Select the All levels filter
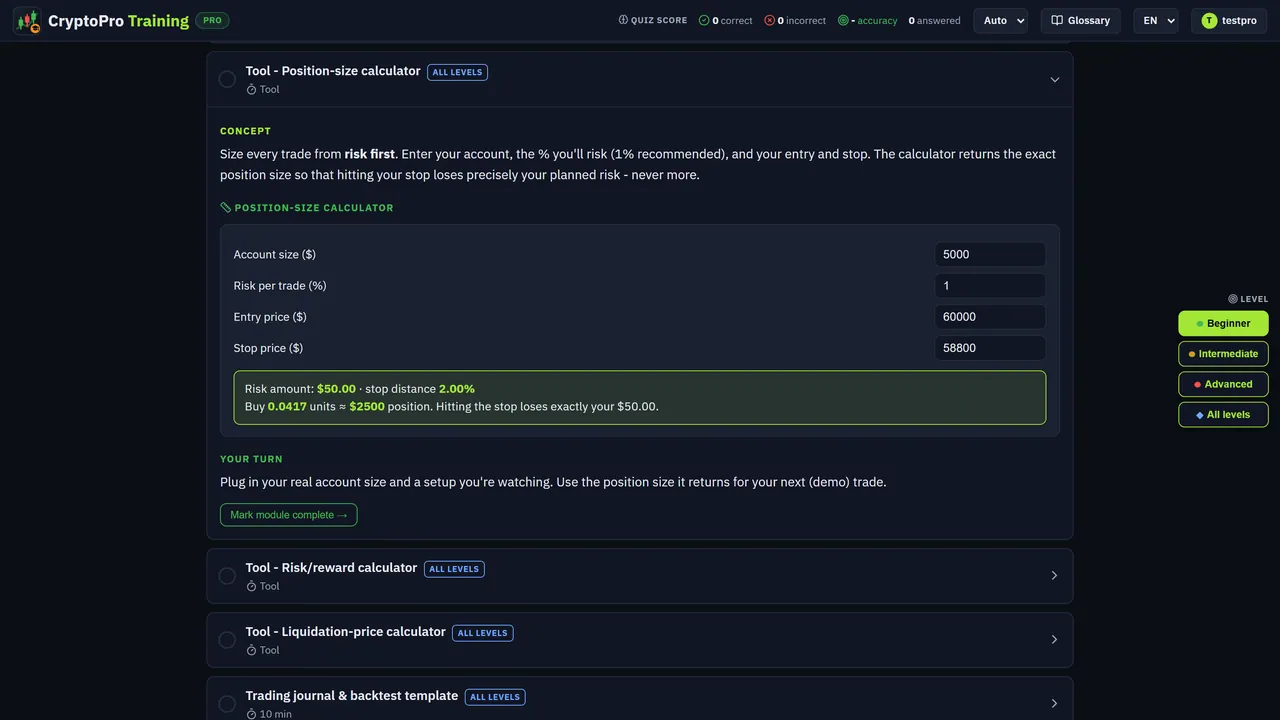This screenshot has width=1280, height=720. [1223, 414]
